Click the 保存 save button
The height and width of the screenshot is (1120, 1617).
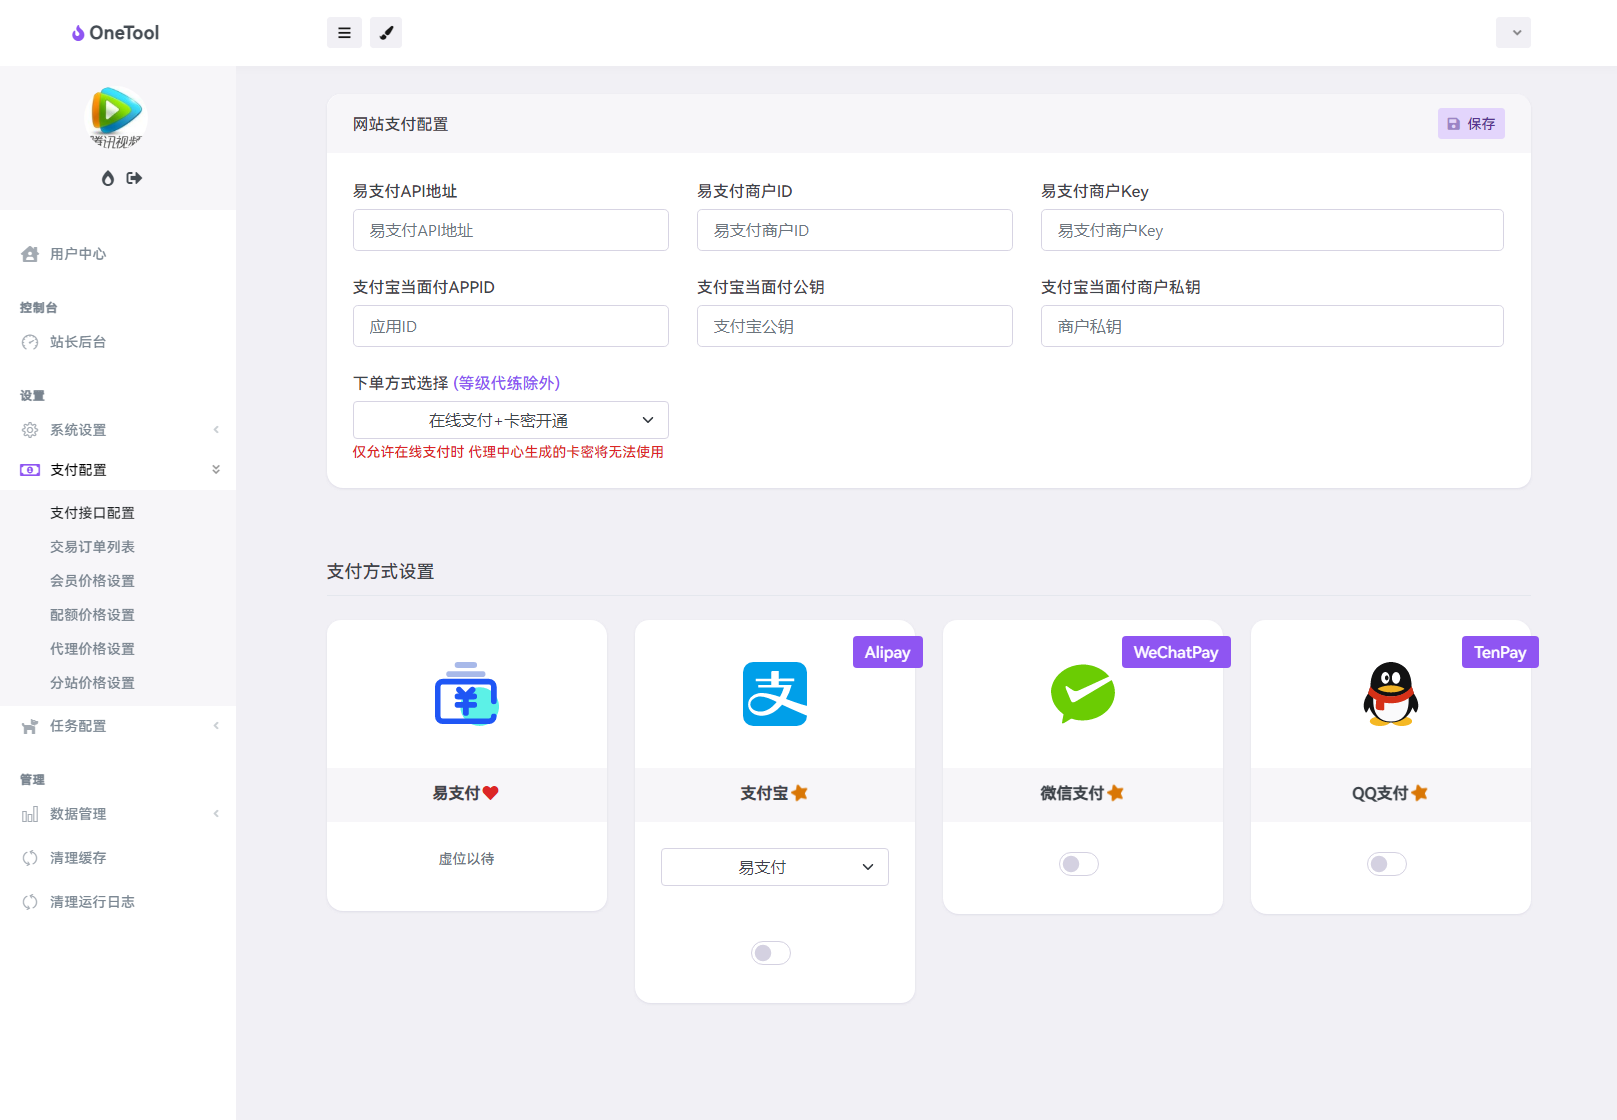[x=1470, y=123]
